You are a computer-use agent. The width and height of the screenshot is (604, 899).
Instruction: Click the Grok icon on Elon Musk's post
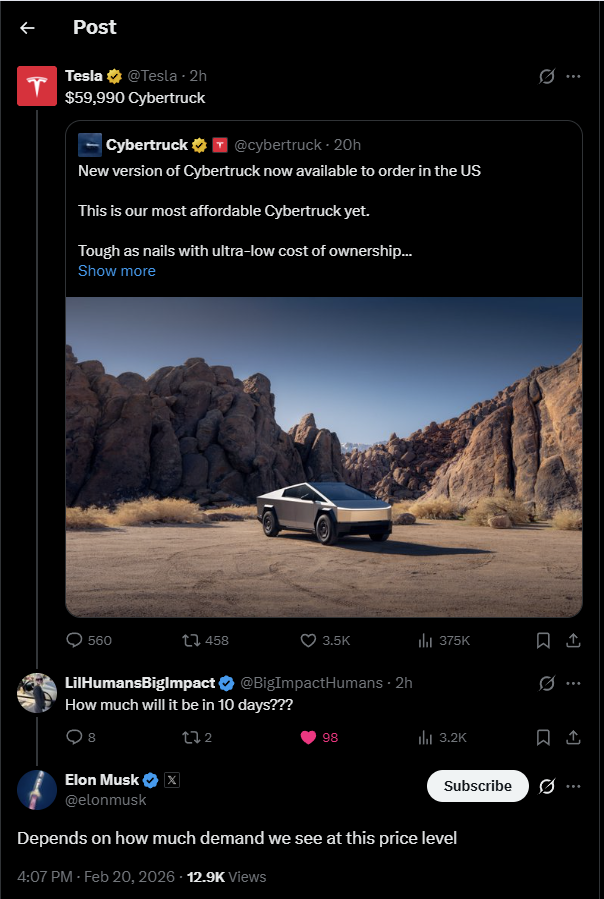click(x=547, y=786)
